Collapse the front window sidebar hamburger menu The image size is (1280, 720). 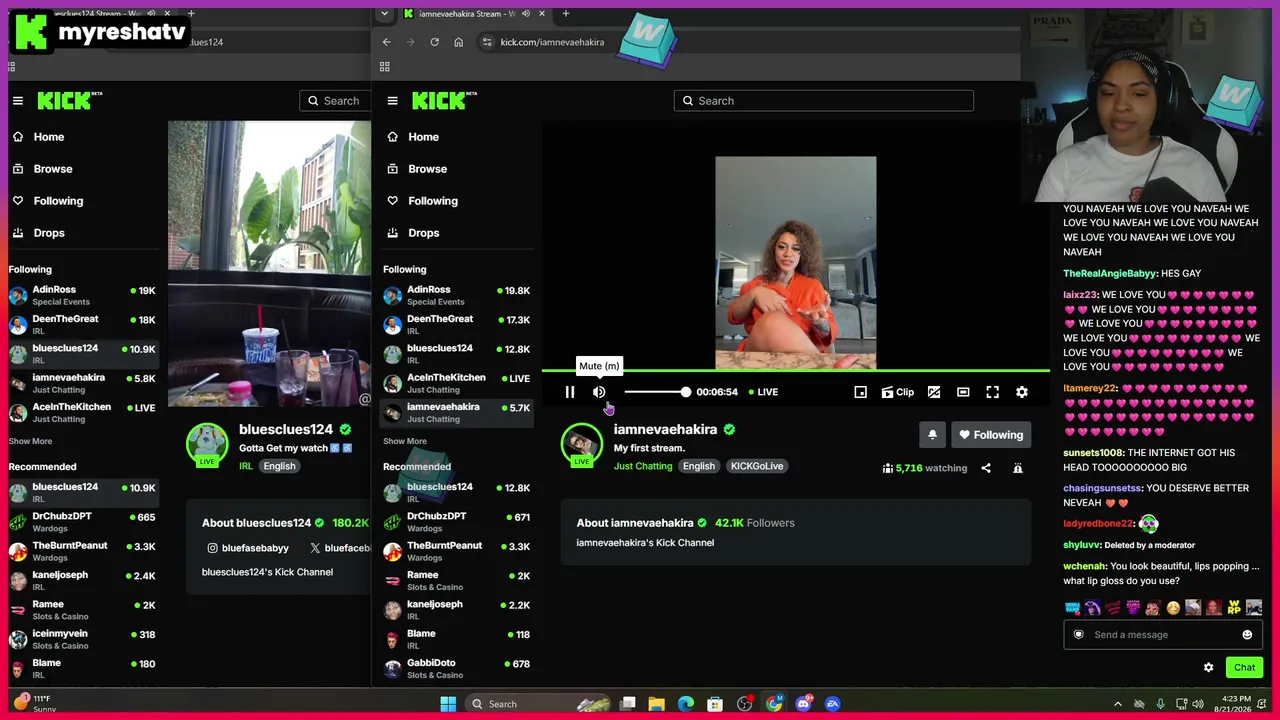(x=393, y=101)
